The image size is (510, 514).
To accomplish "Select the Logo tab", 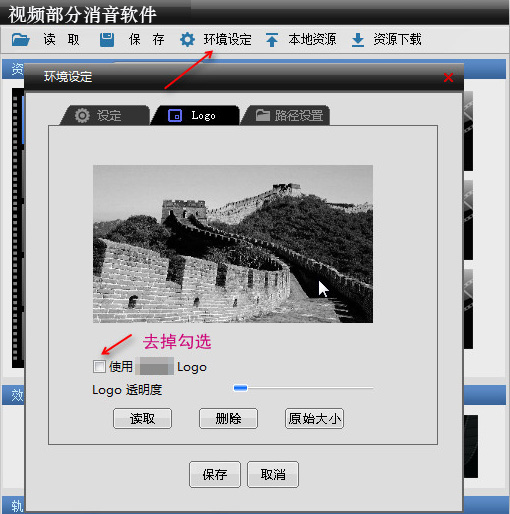I will [195, 115].
